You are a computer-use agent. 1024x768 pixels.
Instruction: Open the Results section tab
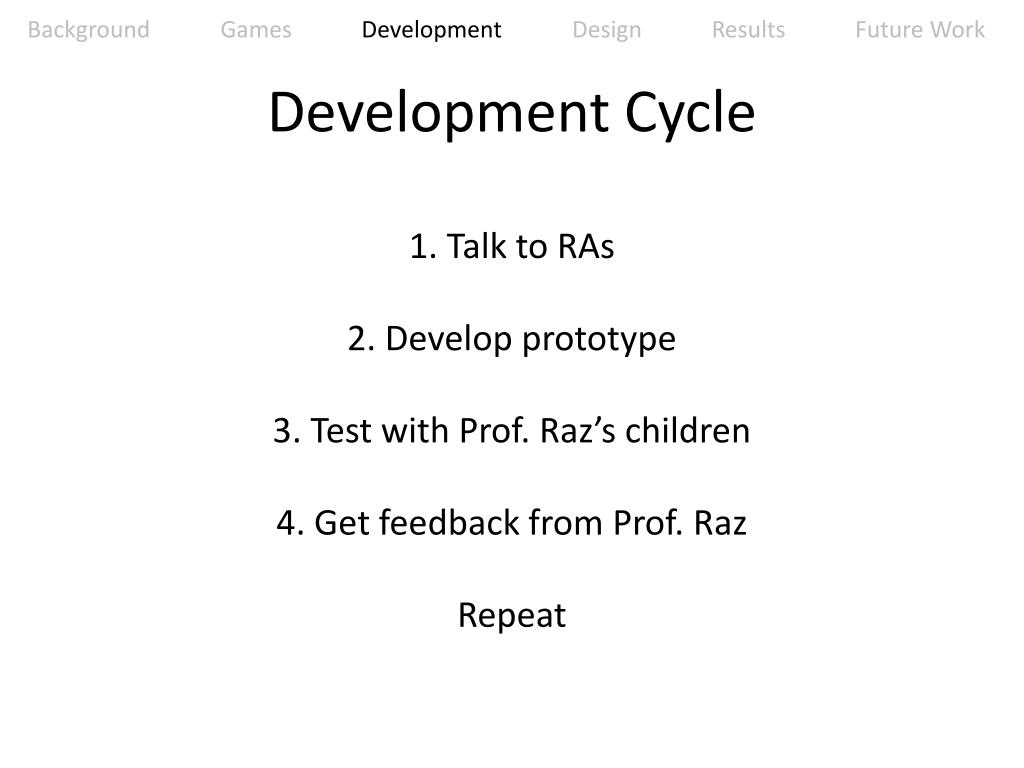click(x=748, y=29)
